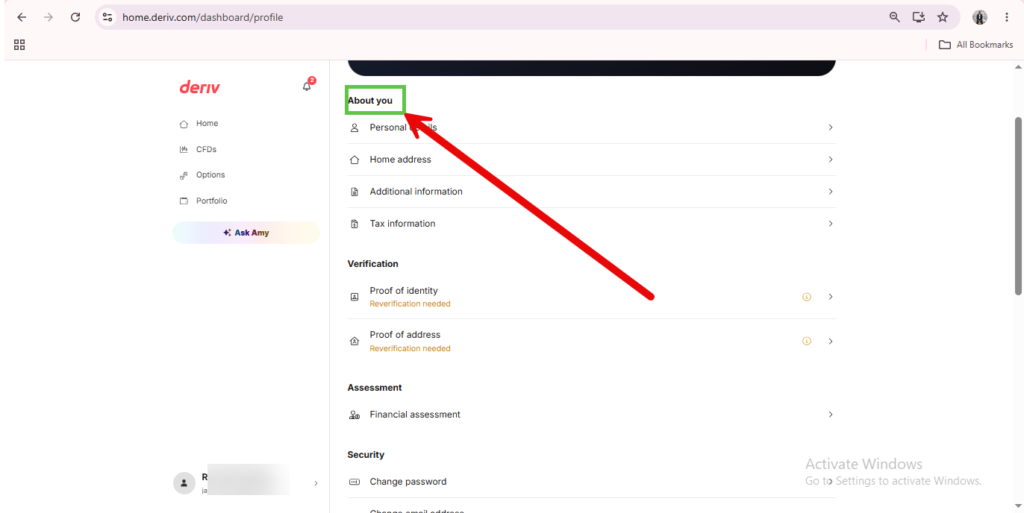This screenshot has height=513, width=1024.
Task: Expand Personal details chevron
Action: point(831,127)
